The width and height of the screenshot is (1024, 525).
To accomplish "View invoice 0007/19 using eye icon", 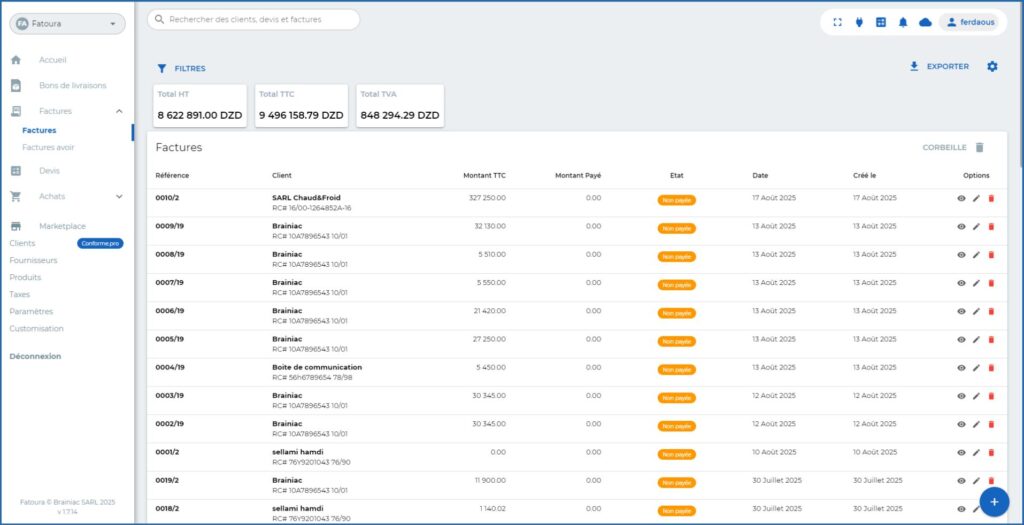I will (x=961, y=283).
